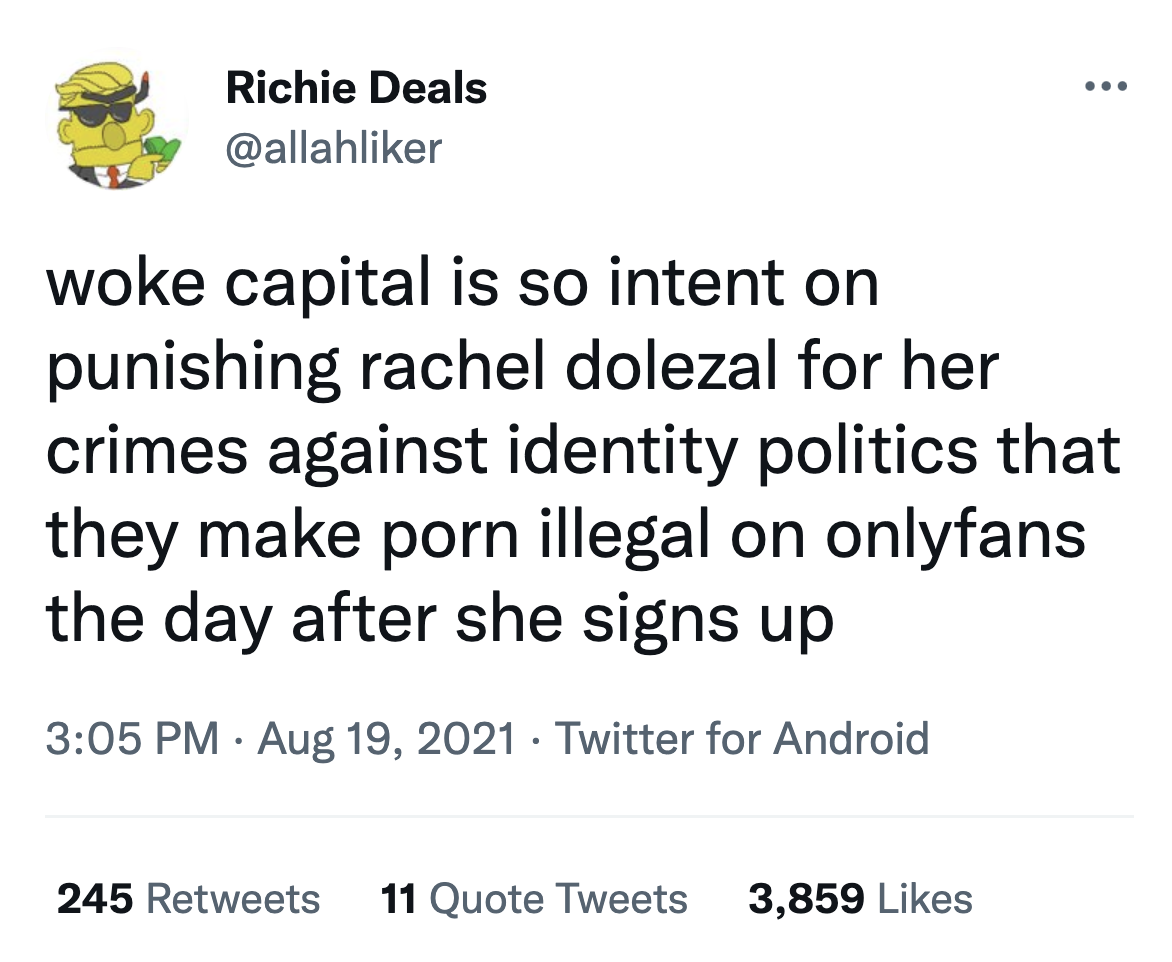This screenshot has width=1172, height=962.
Task: Open Richie Deals' profile by clicking the name
Action: click(x=356, y=87)
